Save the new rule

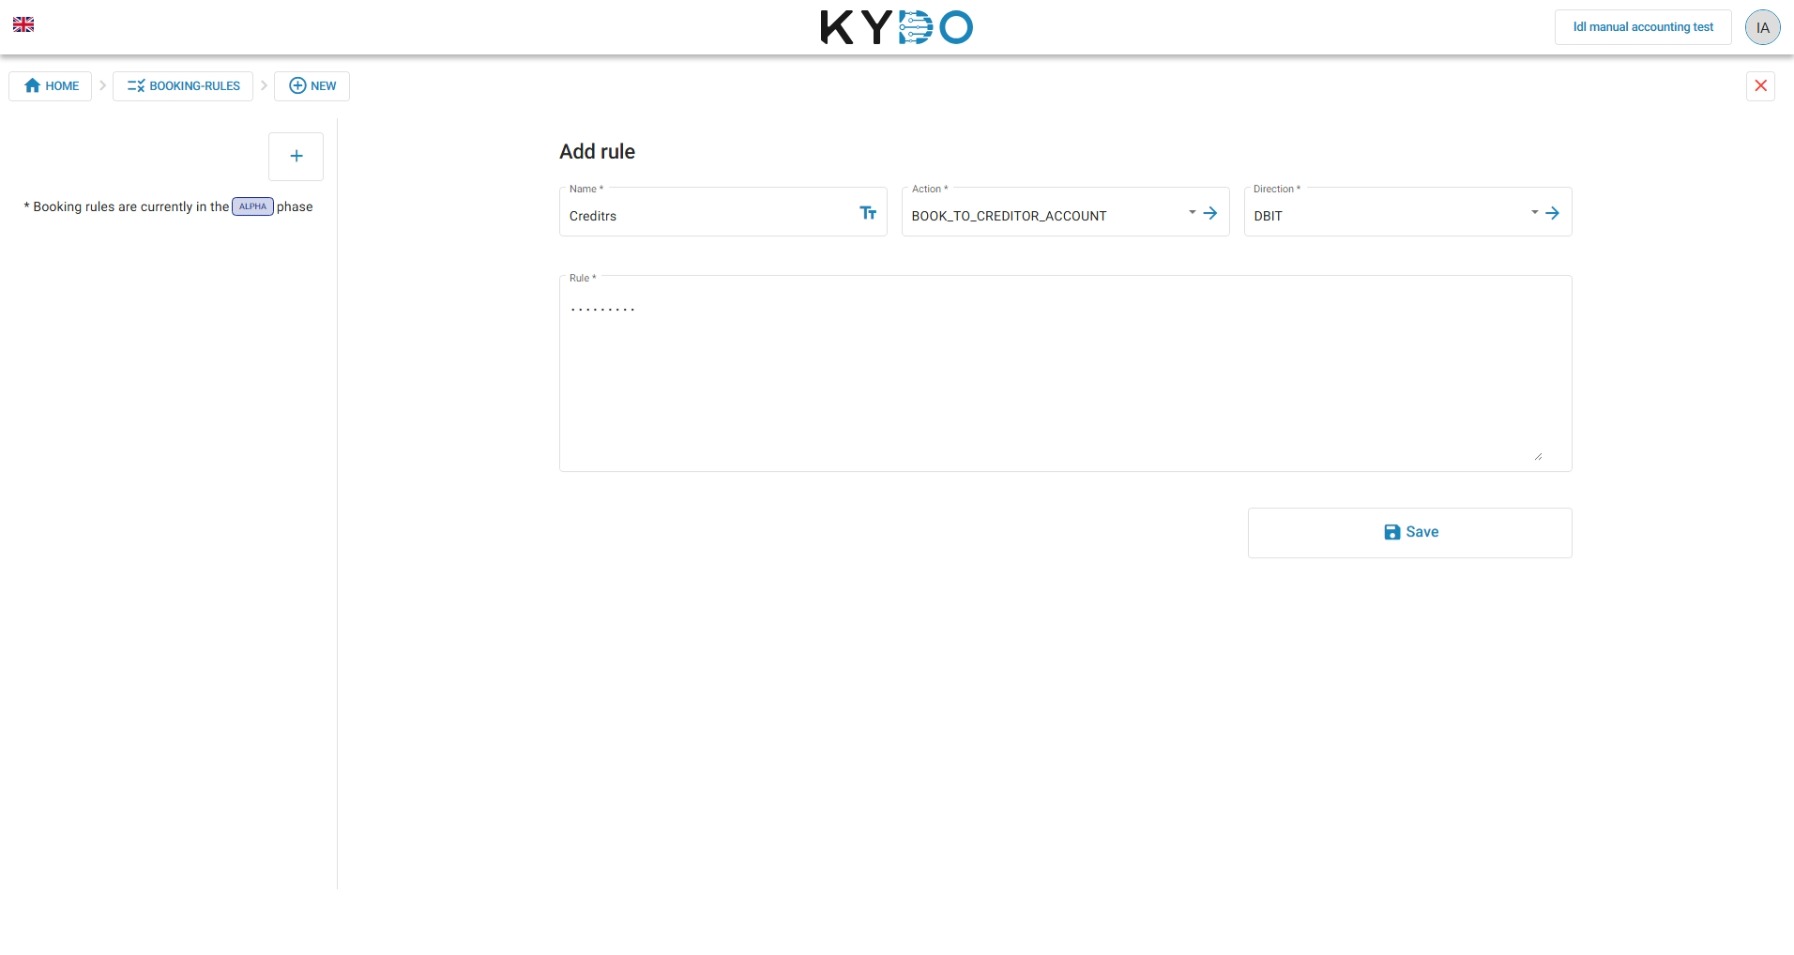1409,533
